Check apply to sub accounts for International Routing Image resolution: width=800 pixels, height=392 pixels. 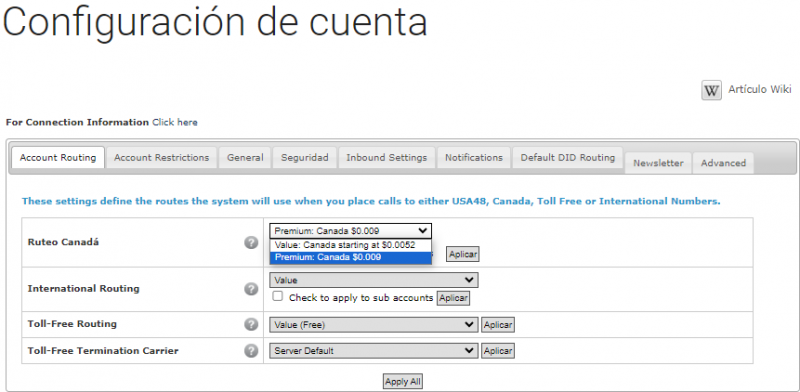tap(278, 297)
